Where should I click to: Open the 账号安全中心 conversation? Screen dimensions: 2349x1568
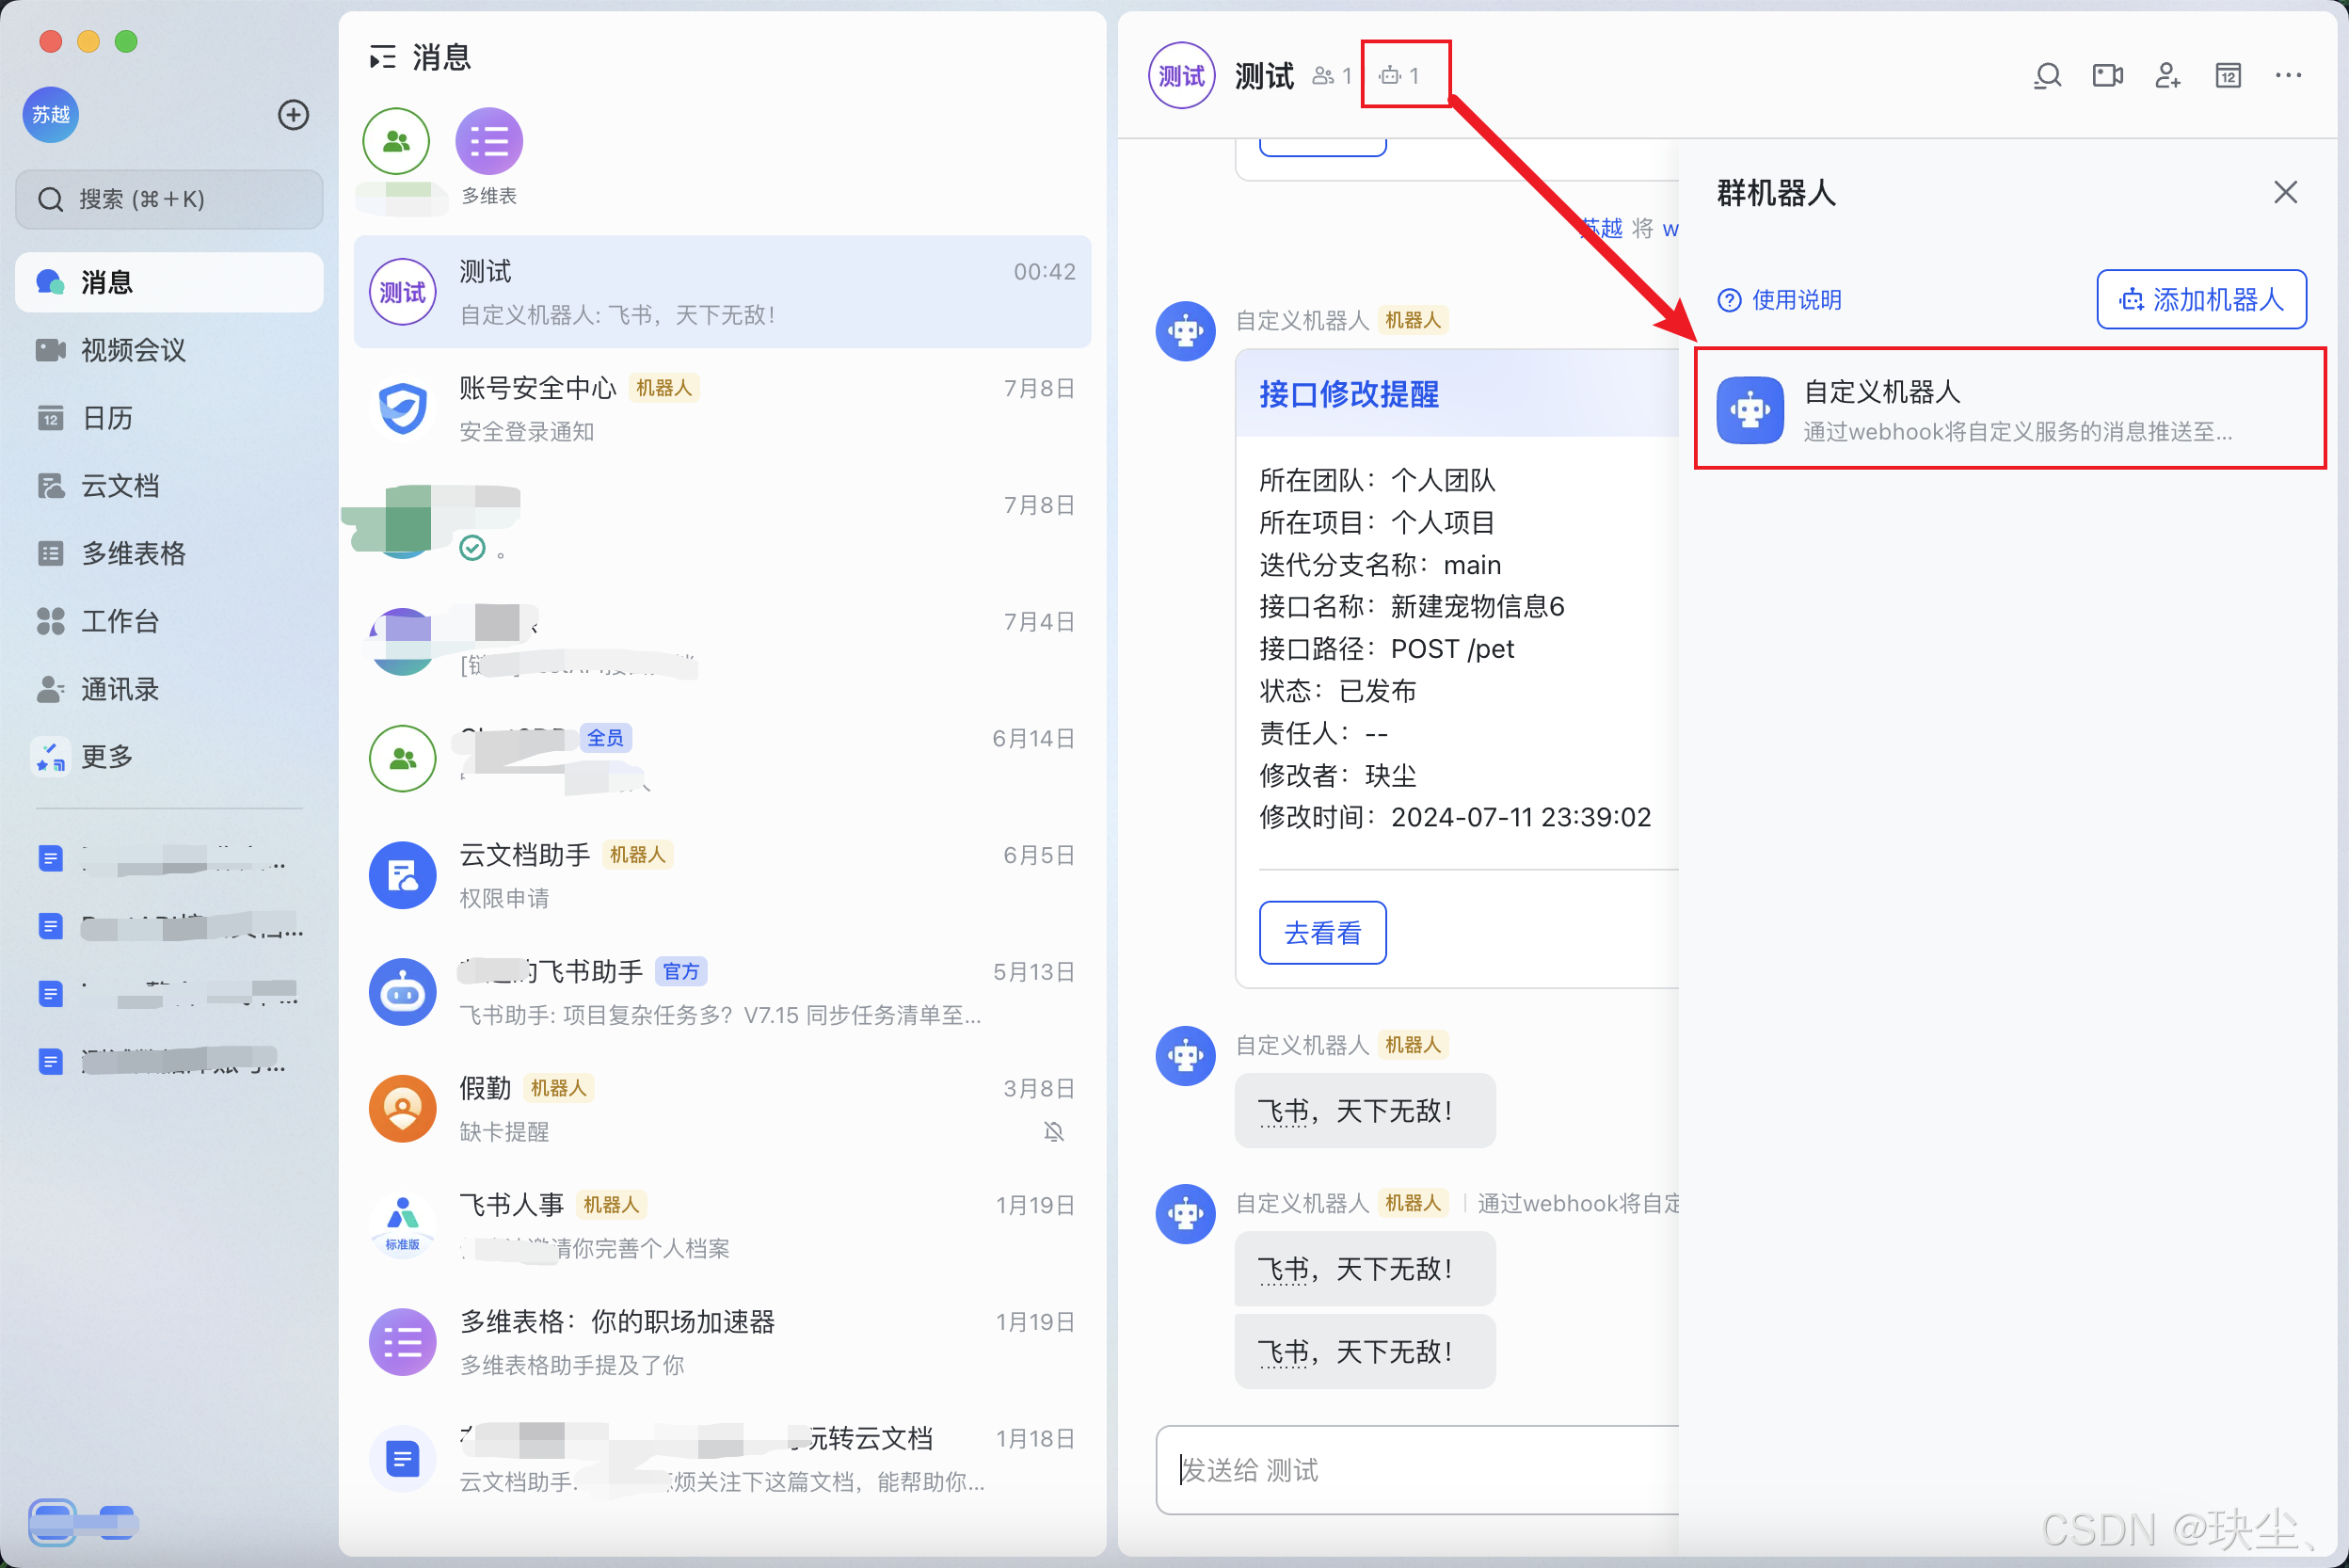(x=722, y=409)
